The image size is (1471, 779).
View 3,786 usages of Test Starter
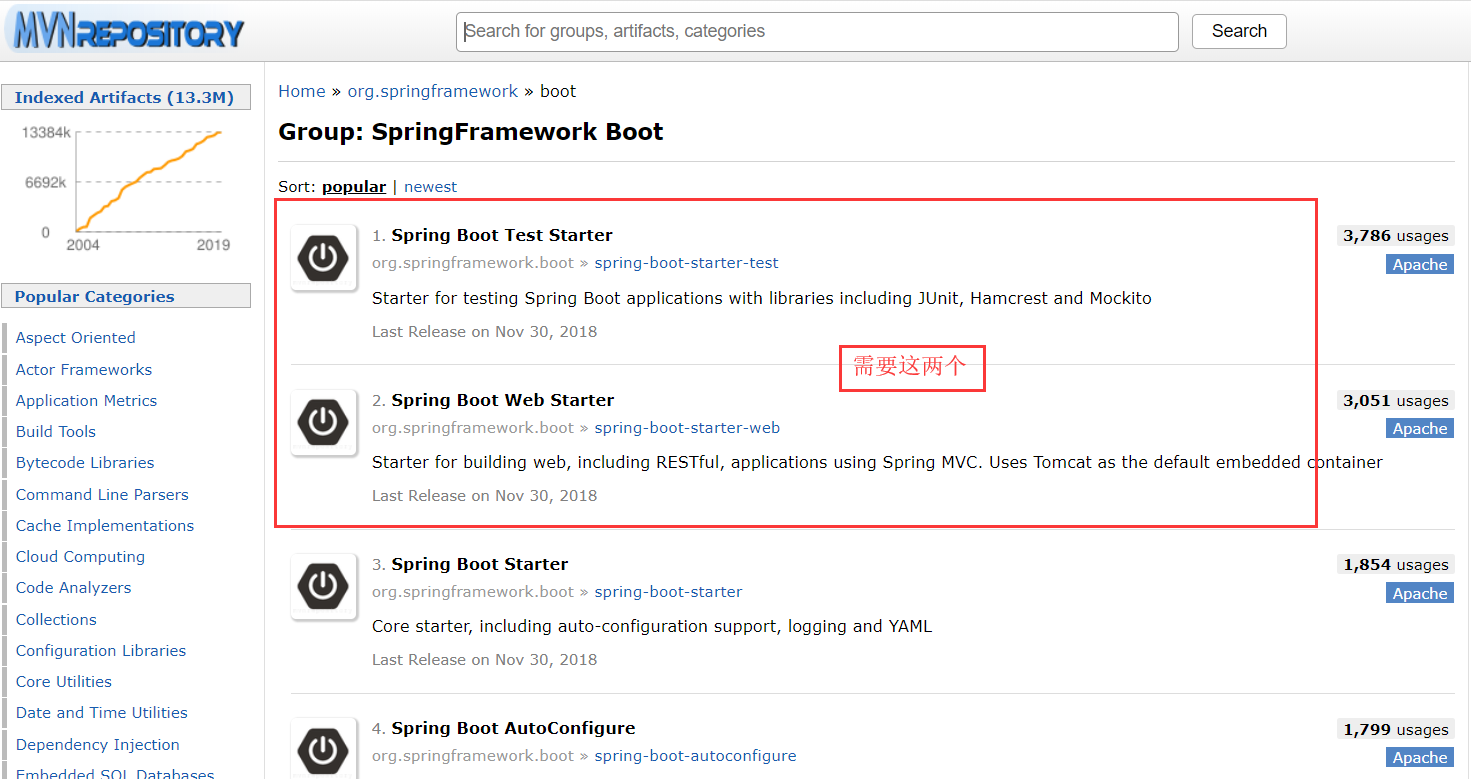tap(1396, 236)
